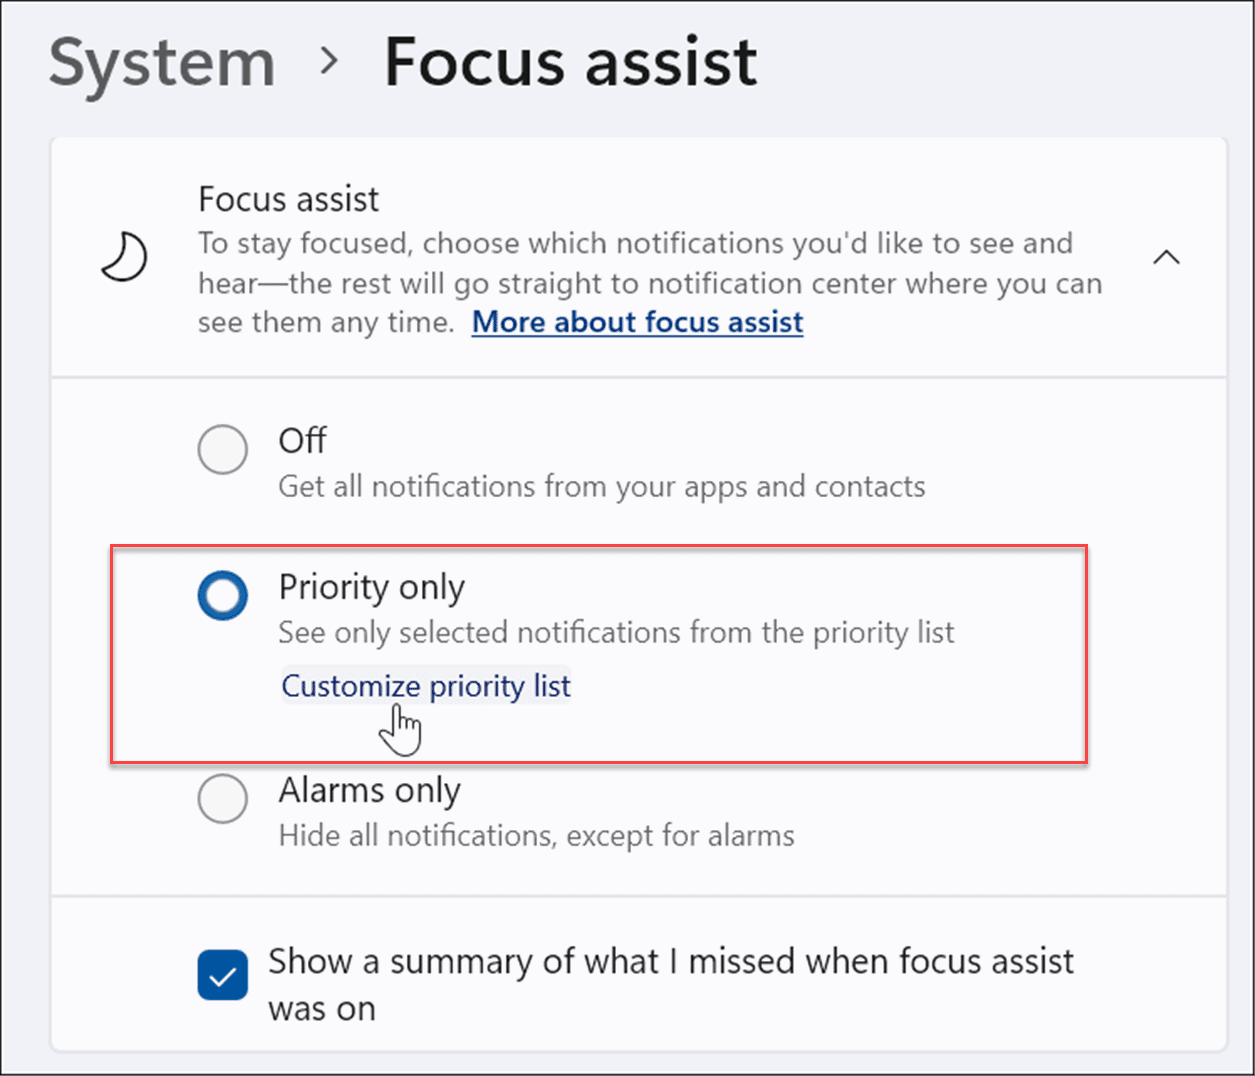Click the Focus assist page title

click(x=568, y=62)
